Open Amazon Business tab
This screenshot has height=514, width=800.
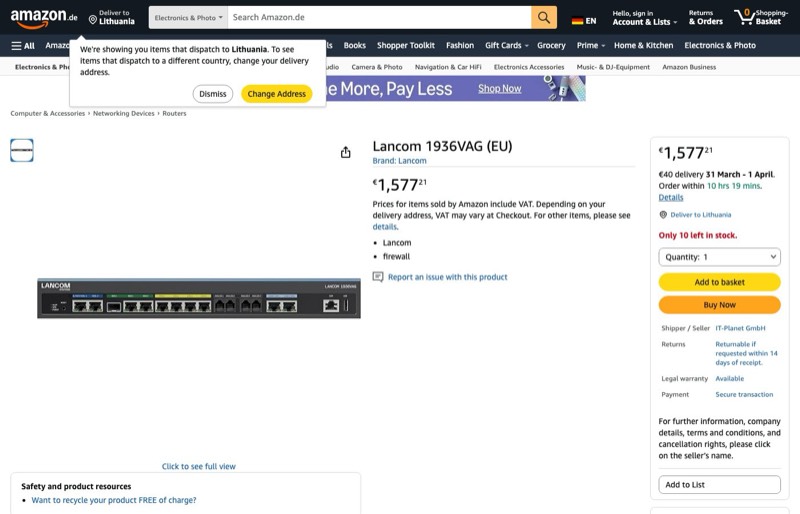[x=689, y=67]
